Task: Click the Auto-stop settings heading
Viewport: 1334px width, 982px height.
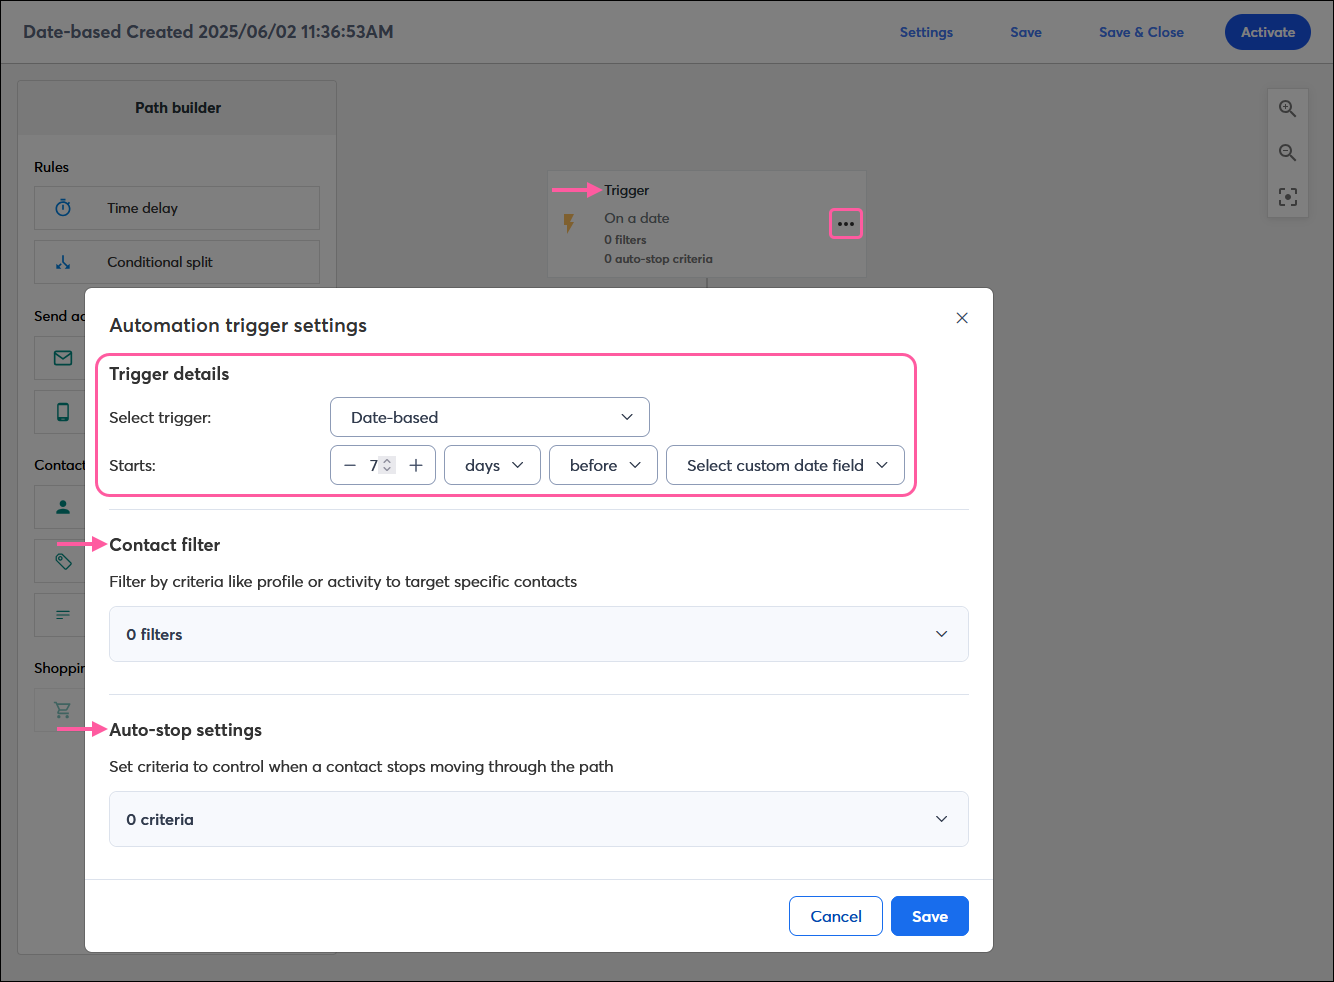Action: pyautogui.click(x=186, y=730)
